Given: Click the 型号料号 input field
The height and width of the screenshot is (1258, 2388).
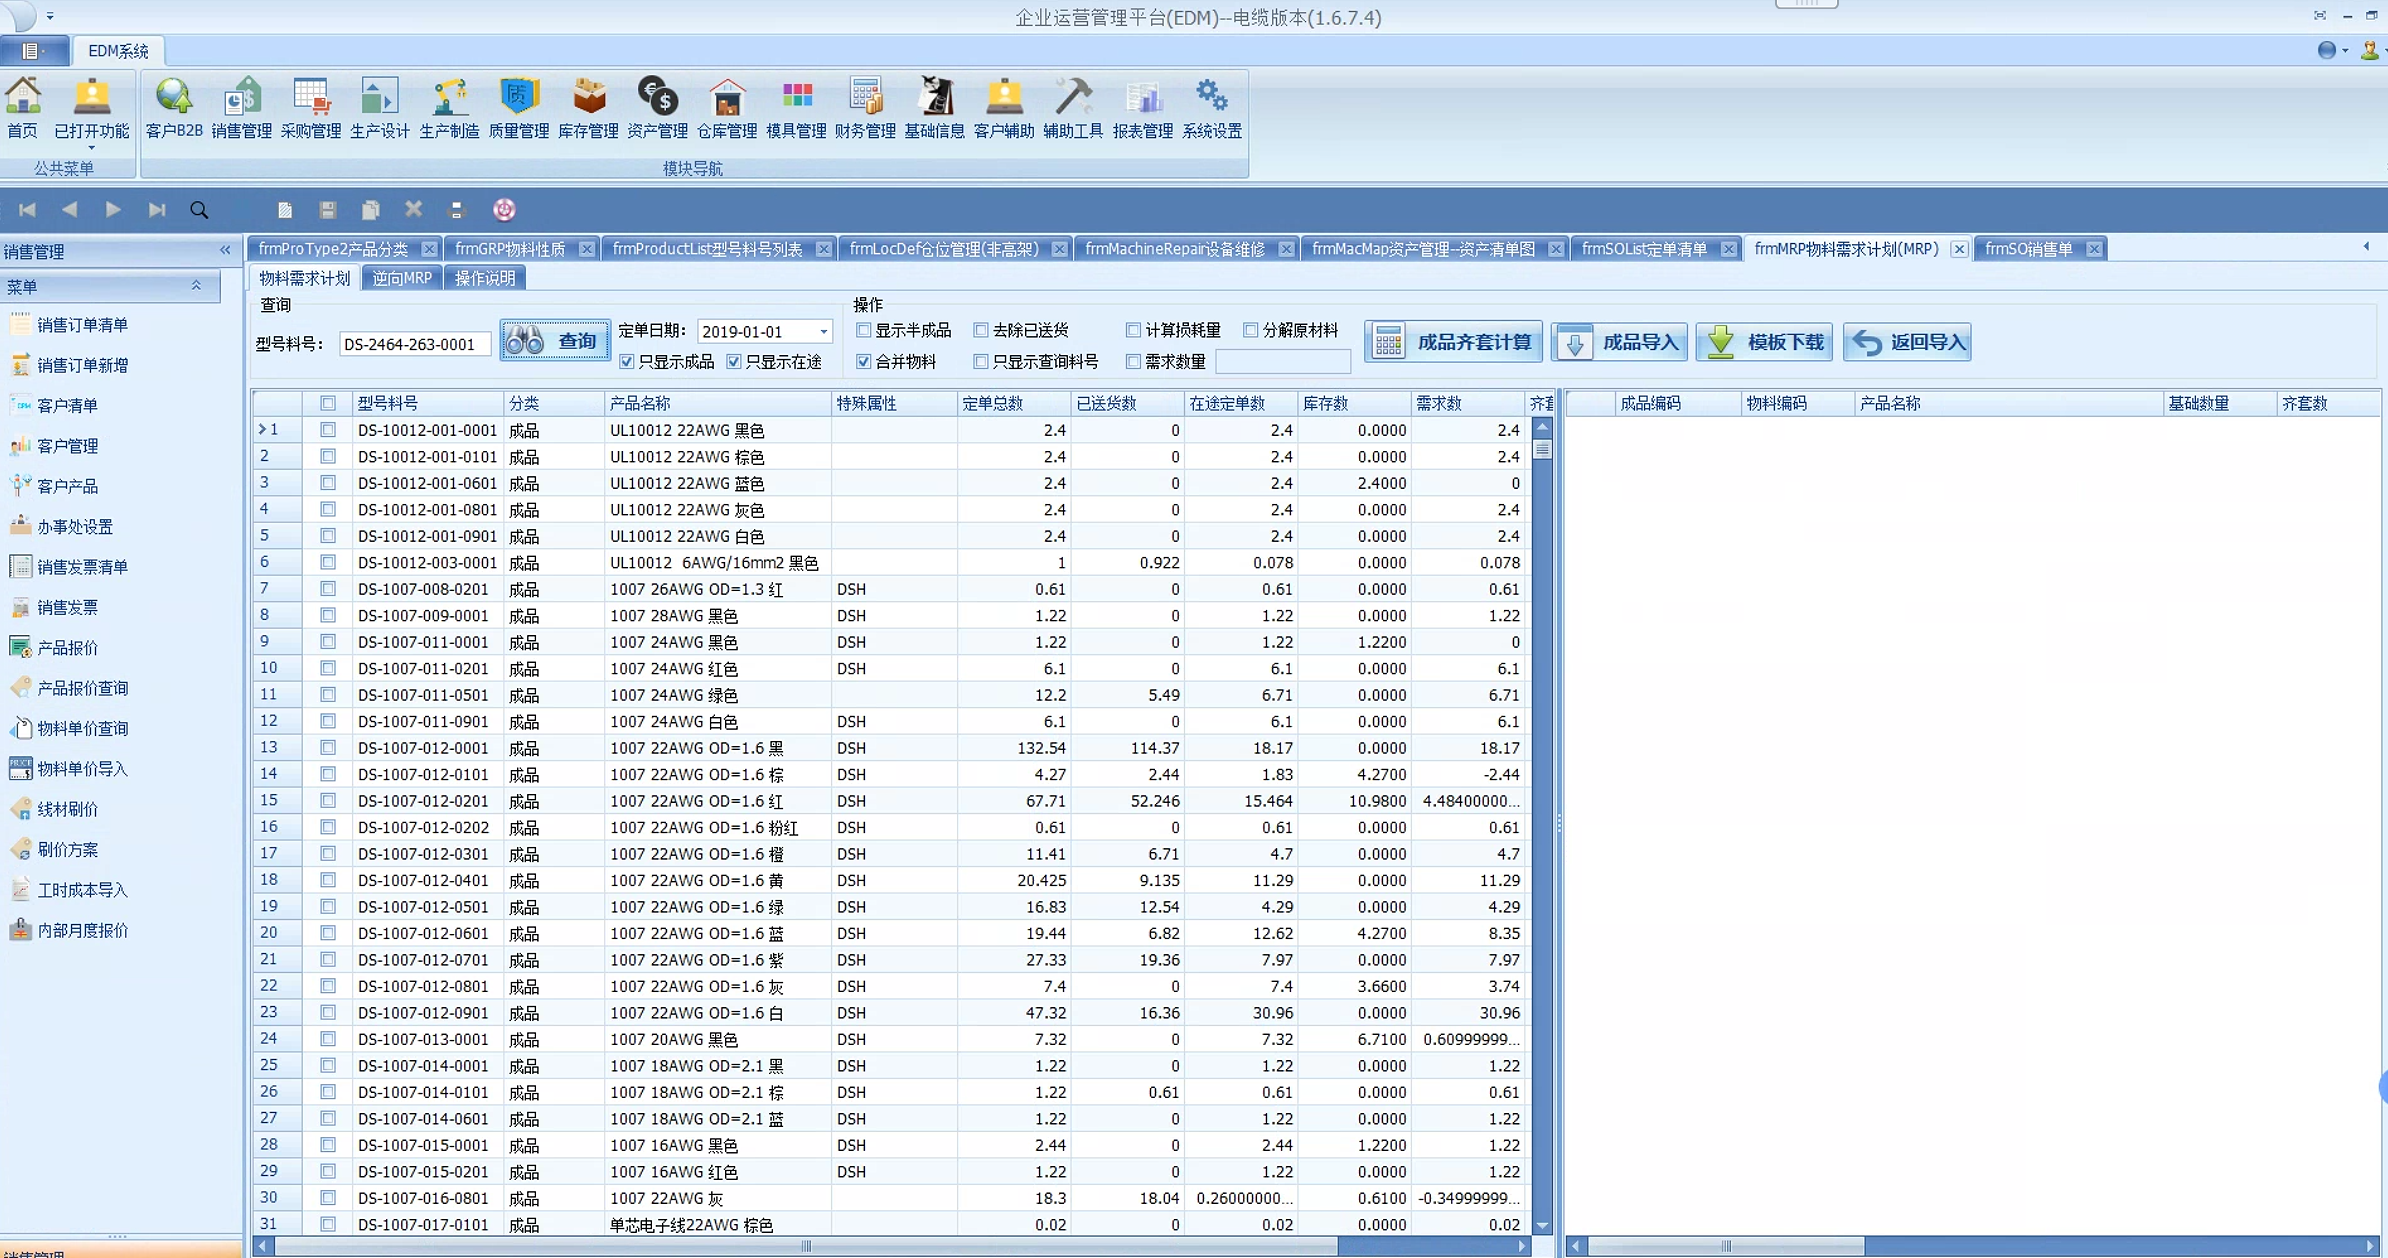Looking at the screenshot, I should tap(414, 344).
